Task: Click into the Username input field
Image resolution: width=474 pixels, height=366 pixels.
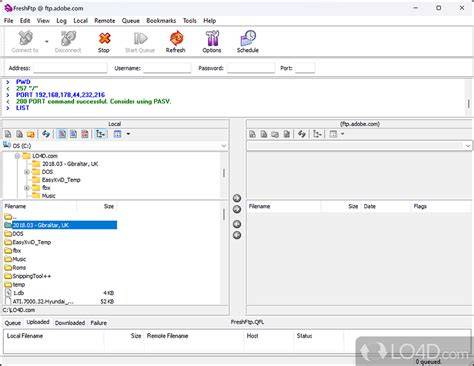Action: click(167, 68)
